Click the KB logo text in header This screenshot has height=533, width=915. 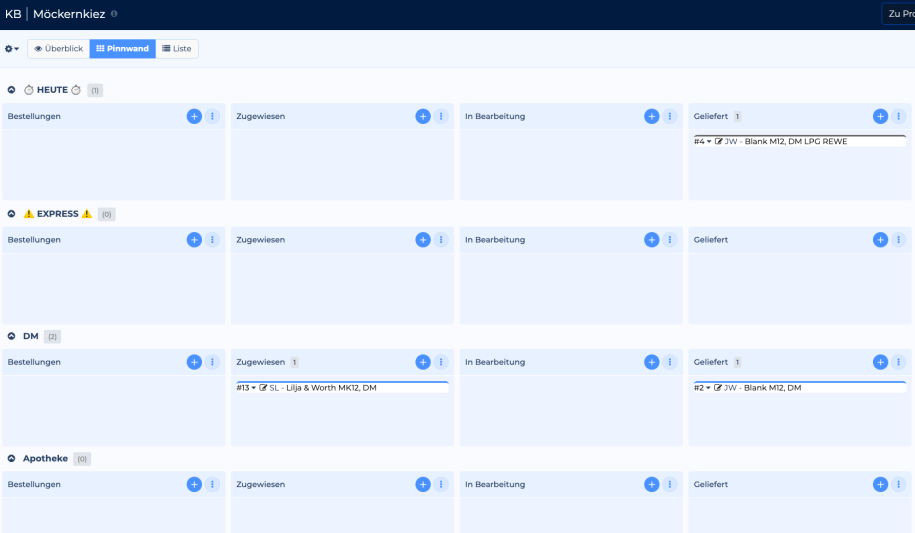click(13, 14)
